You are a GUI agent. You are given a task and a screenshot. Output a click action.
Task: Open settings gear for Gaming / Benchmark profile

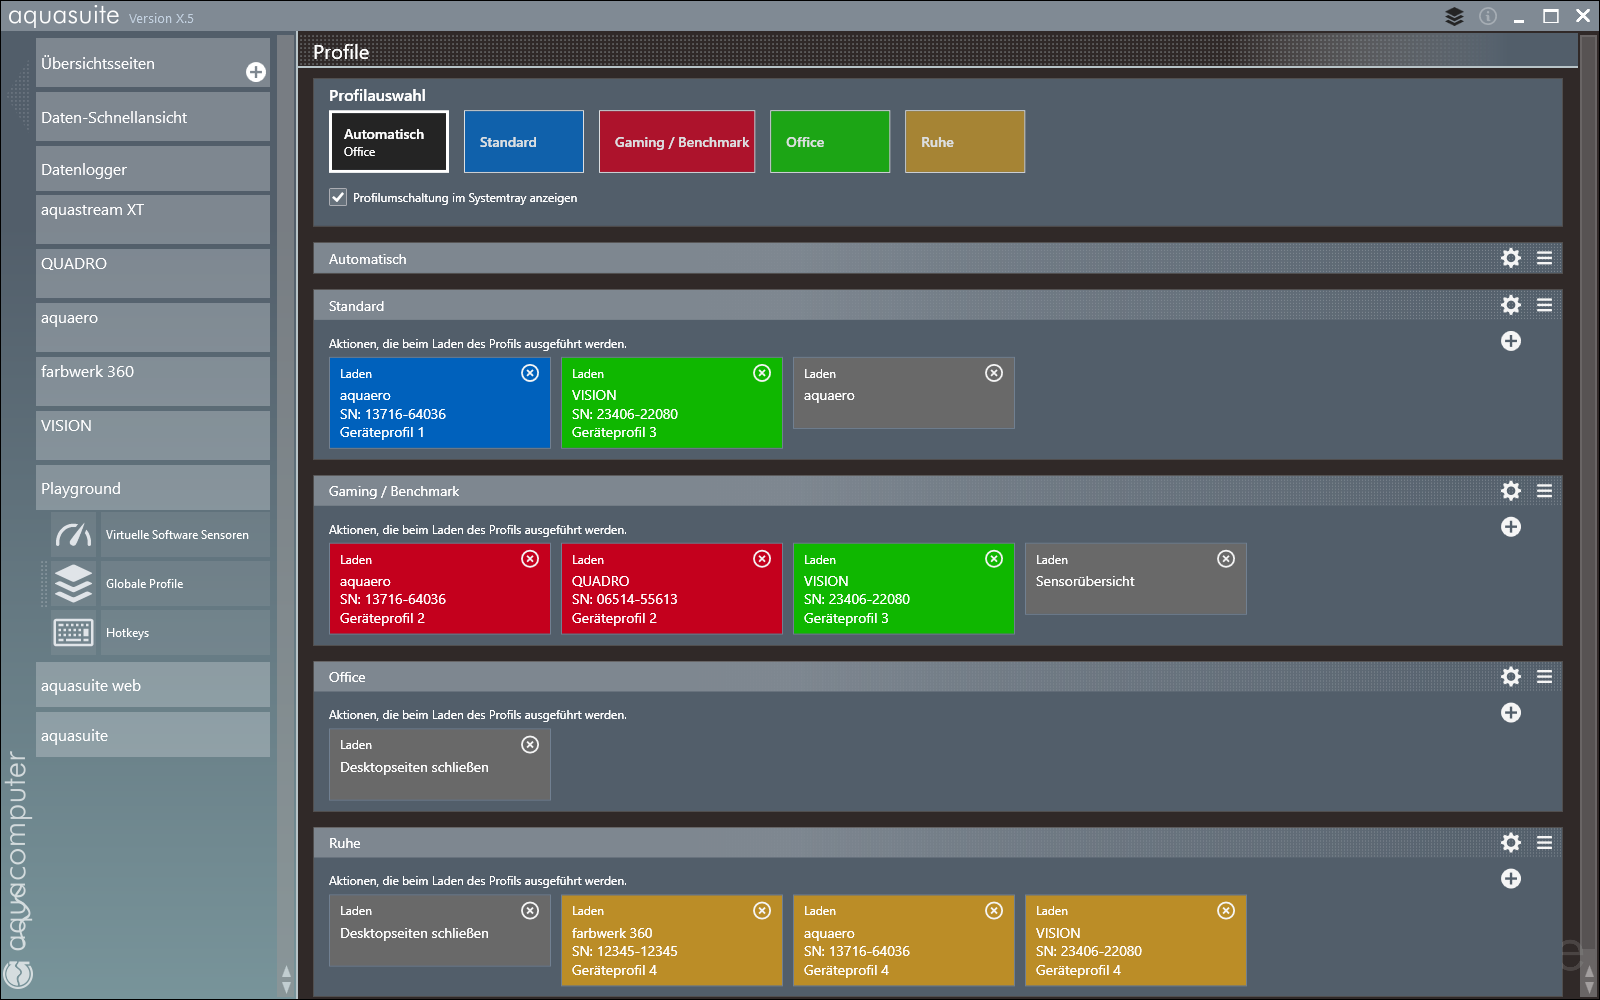(x=1511, y=491)
